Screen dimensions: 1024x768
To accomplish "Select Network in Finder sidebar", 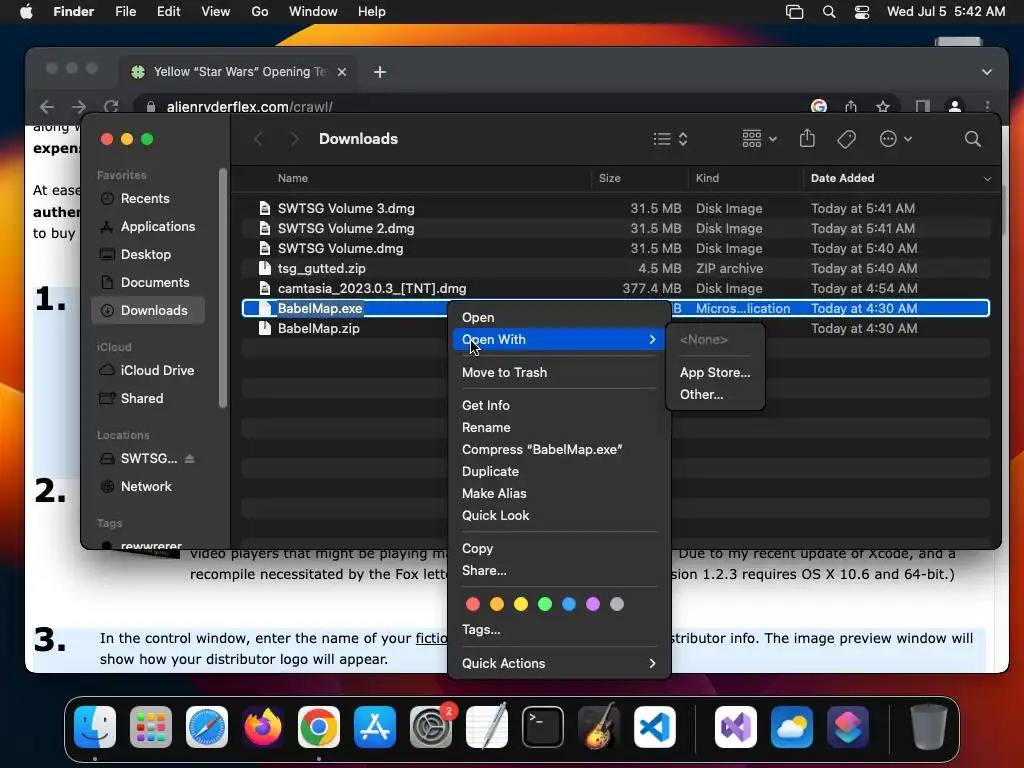I will coord(148,487).
